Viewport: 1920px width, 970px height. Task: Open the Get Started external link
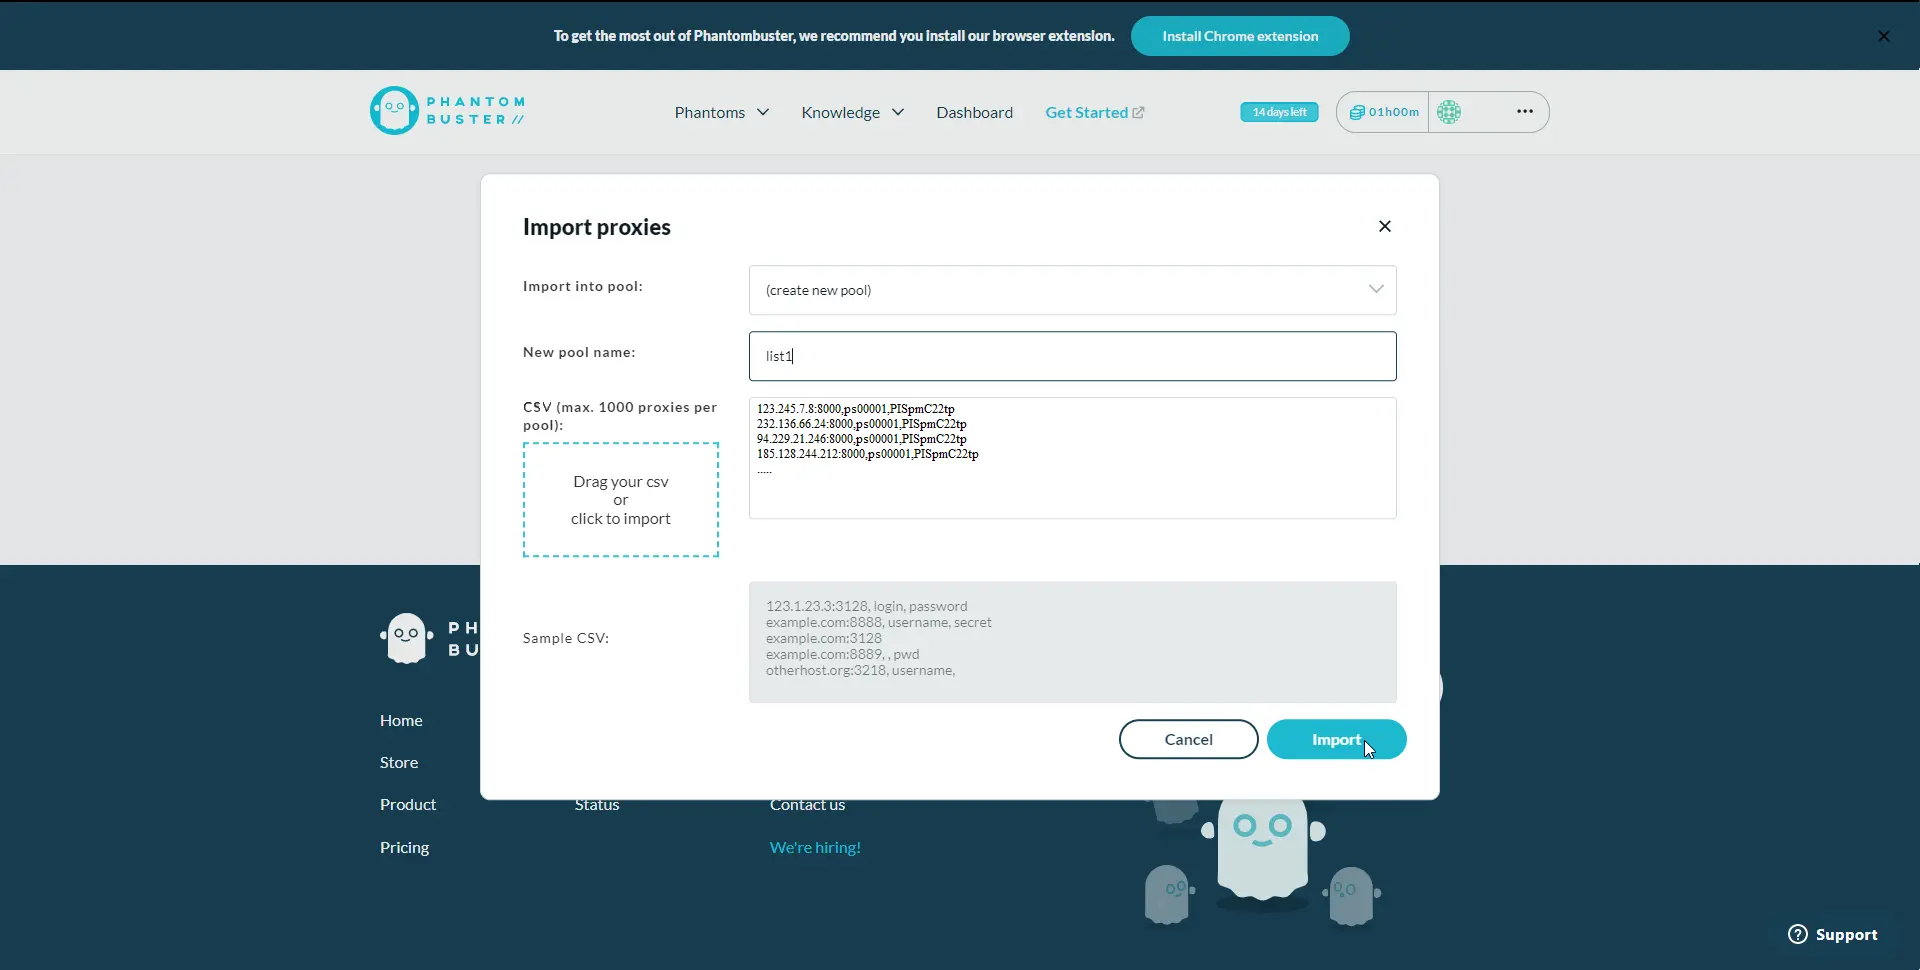(1094, 112)
